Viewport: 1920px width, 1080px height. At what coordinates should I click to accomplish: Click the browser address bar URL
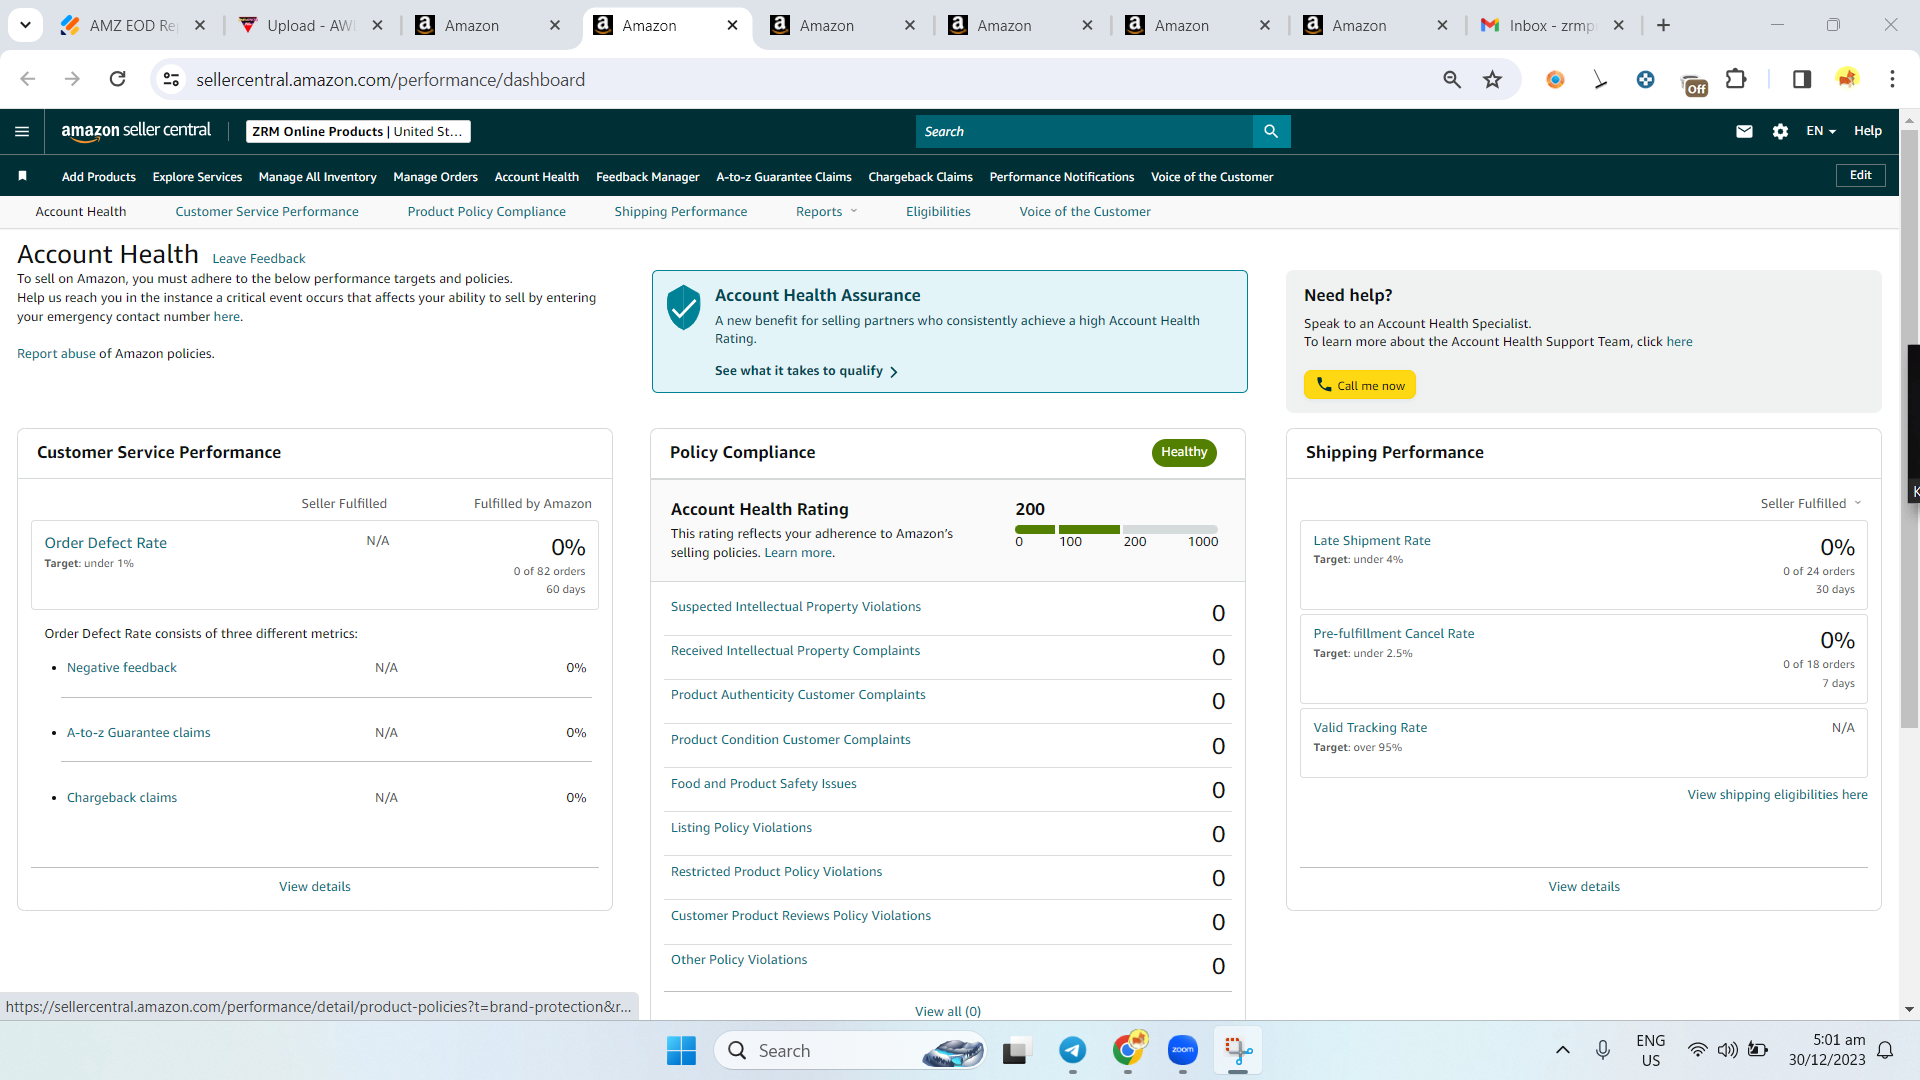[390, 79]
